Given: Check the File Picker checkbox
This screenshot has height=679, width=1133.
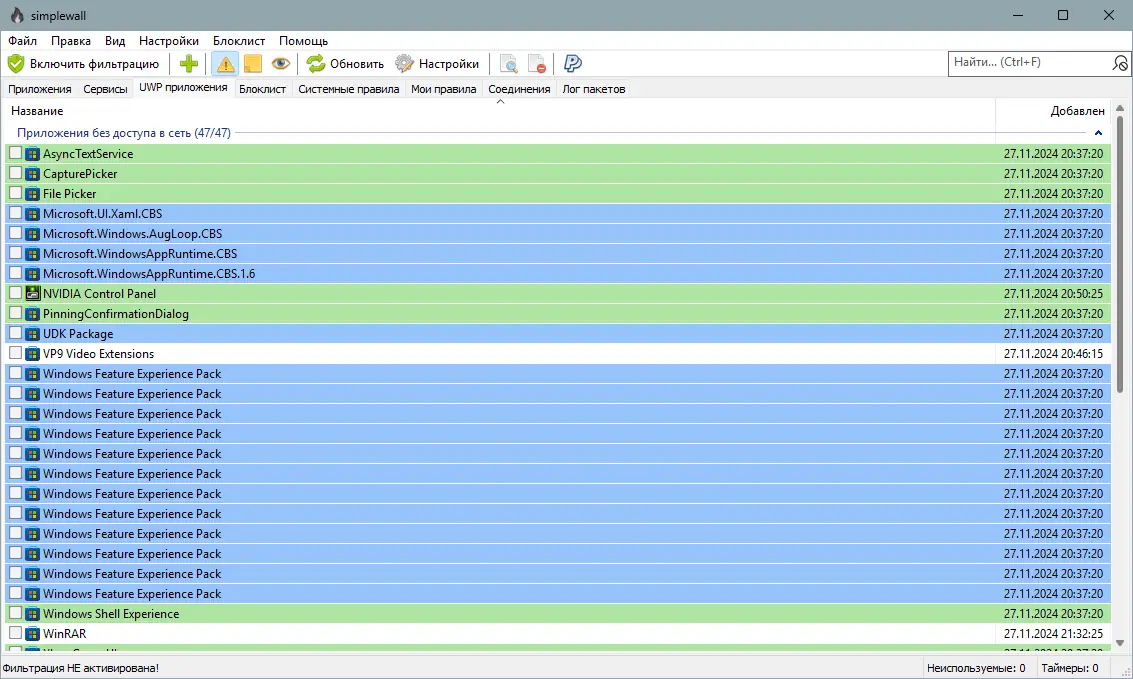Looking at the screenshot, I should tap(15, 193).
